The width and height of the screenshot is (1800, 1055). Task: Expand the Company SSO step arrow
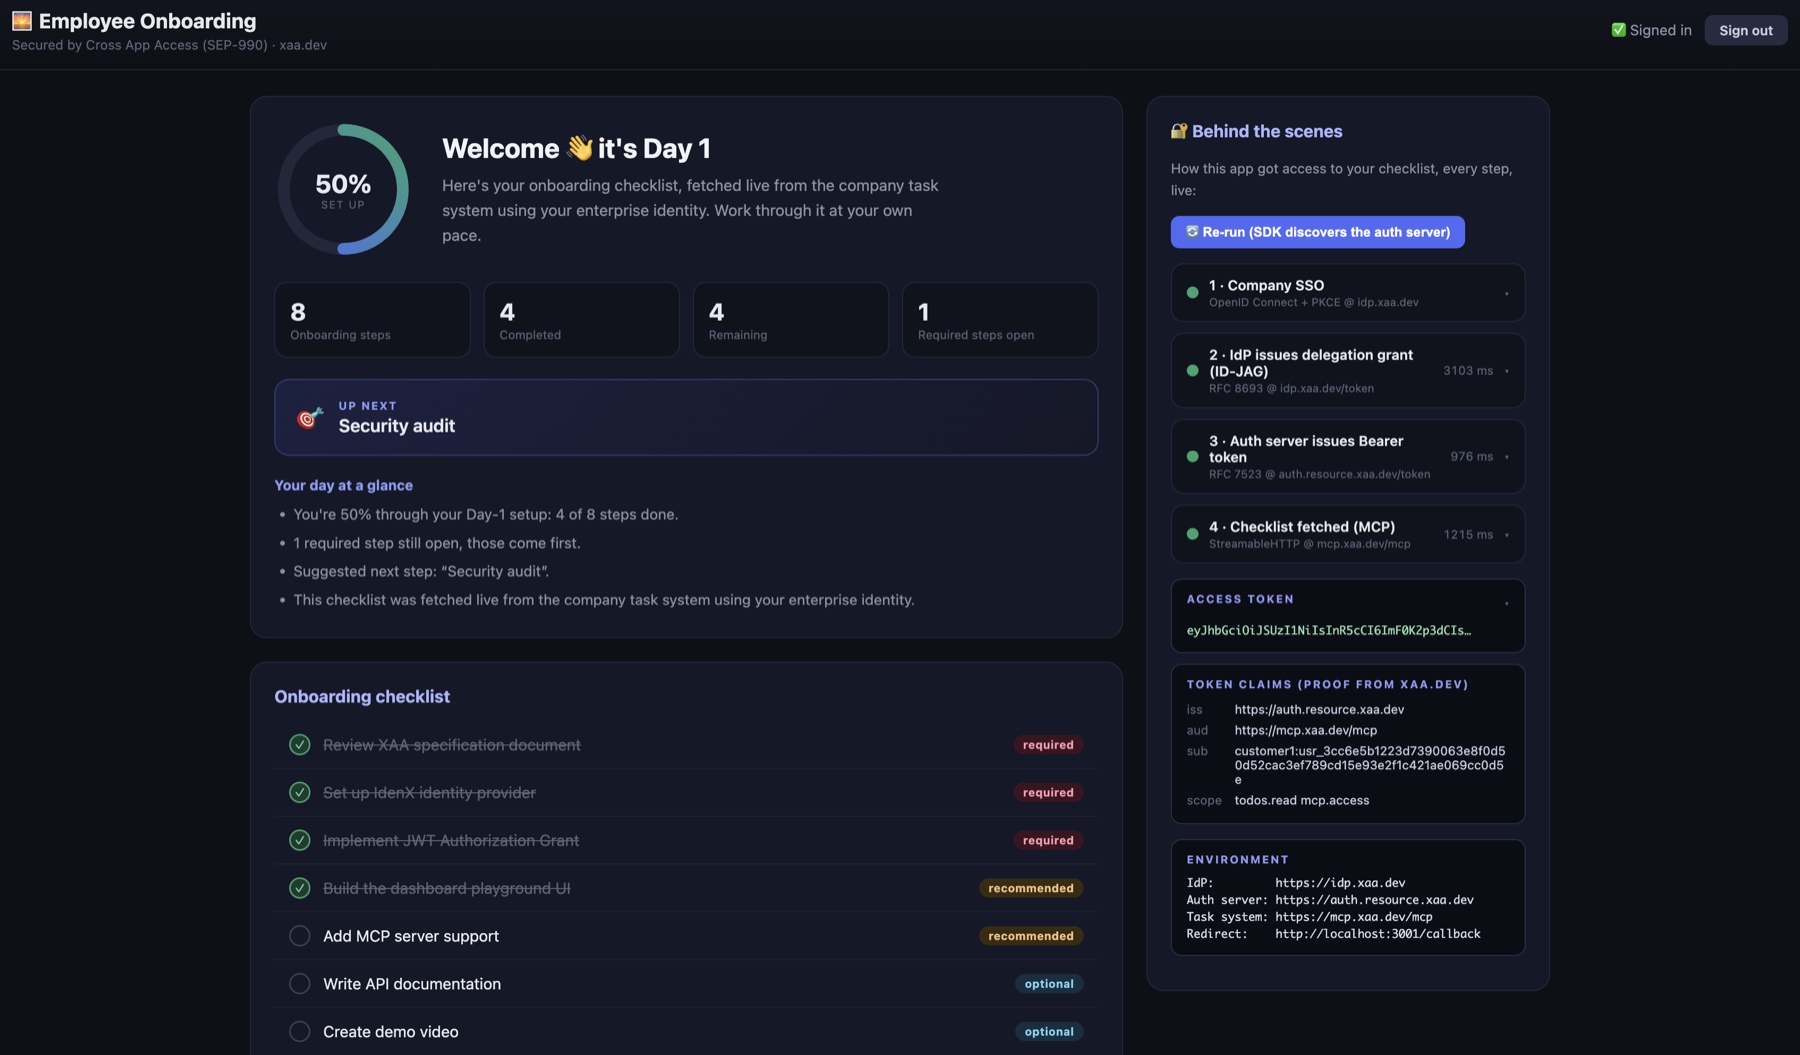1506,294
